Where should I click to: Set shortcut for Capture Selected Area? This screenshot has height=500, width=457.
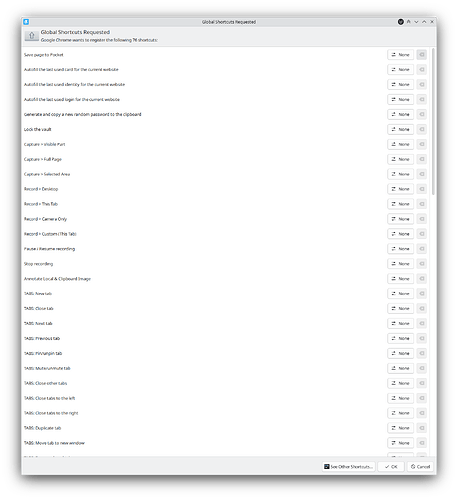pos(400,174)
